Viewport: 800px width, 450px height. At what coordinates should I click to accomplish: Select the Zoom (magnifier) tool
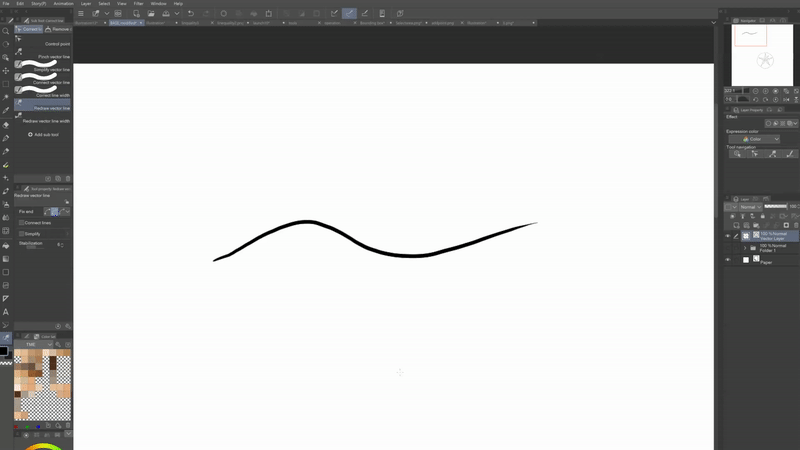click(x=6, y=31)
